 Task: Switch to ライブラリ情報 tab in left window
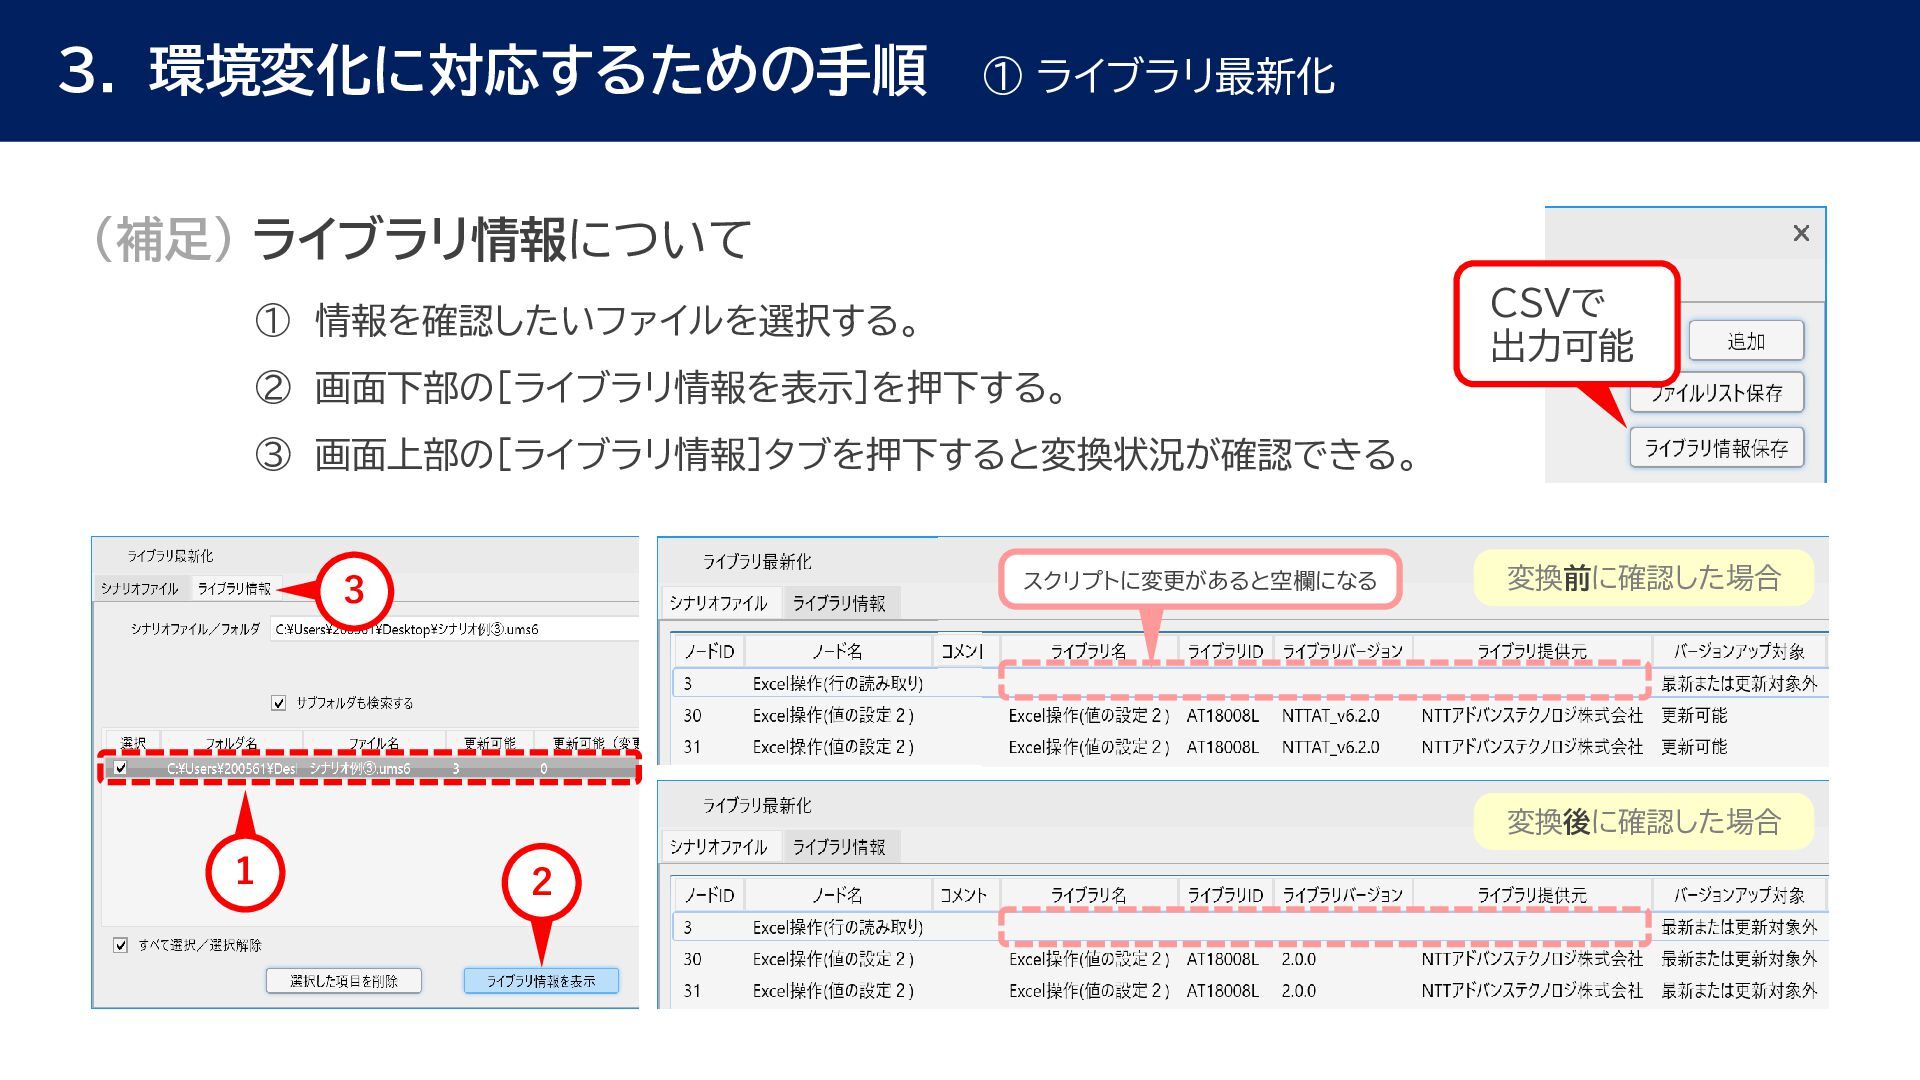pos(234,588)
